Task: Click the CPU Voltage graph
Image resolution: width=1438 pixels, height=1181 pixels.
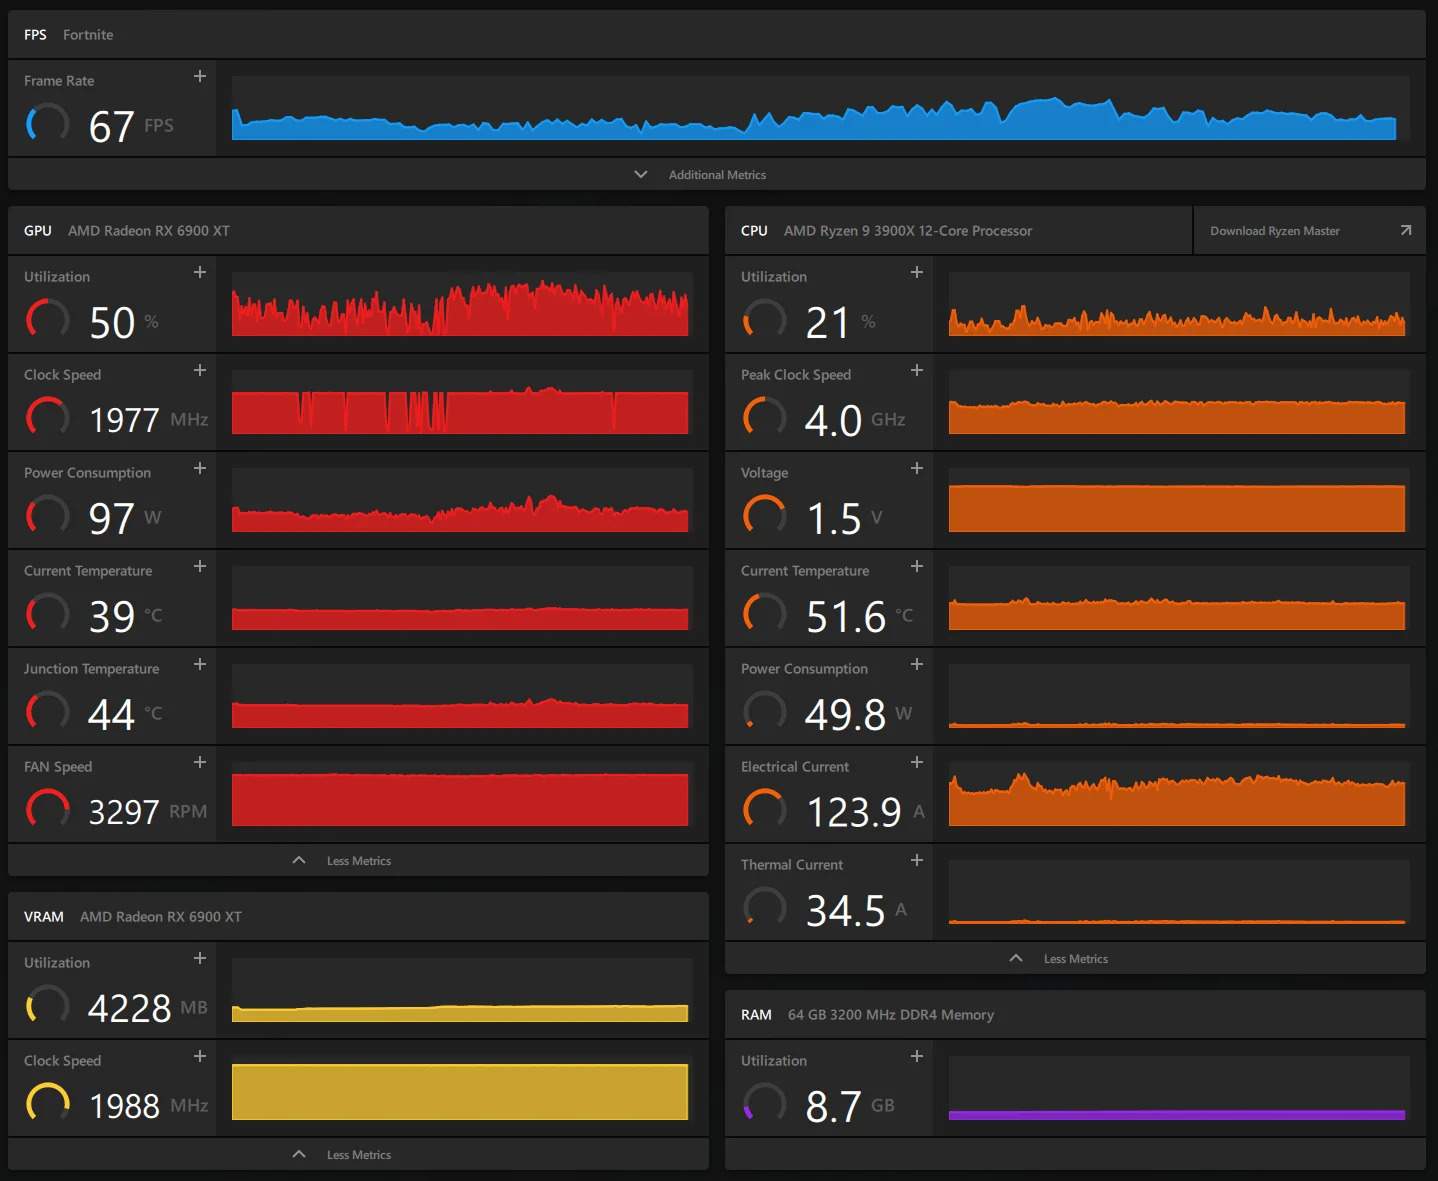Action: [x=1177, y=500]
